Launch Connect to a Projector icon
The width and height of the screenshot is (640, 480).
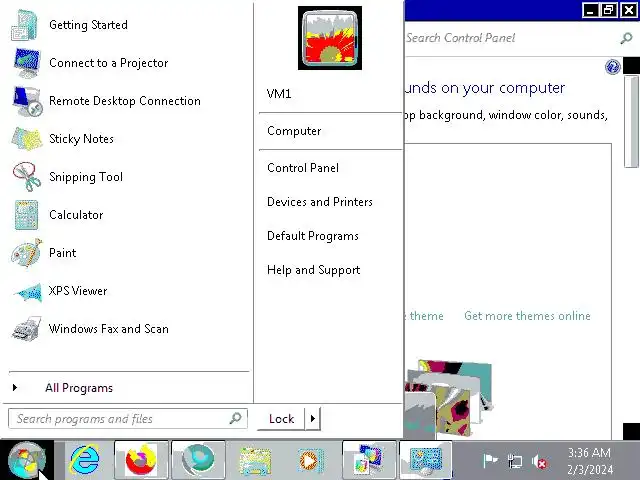26,63
